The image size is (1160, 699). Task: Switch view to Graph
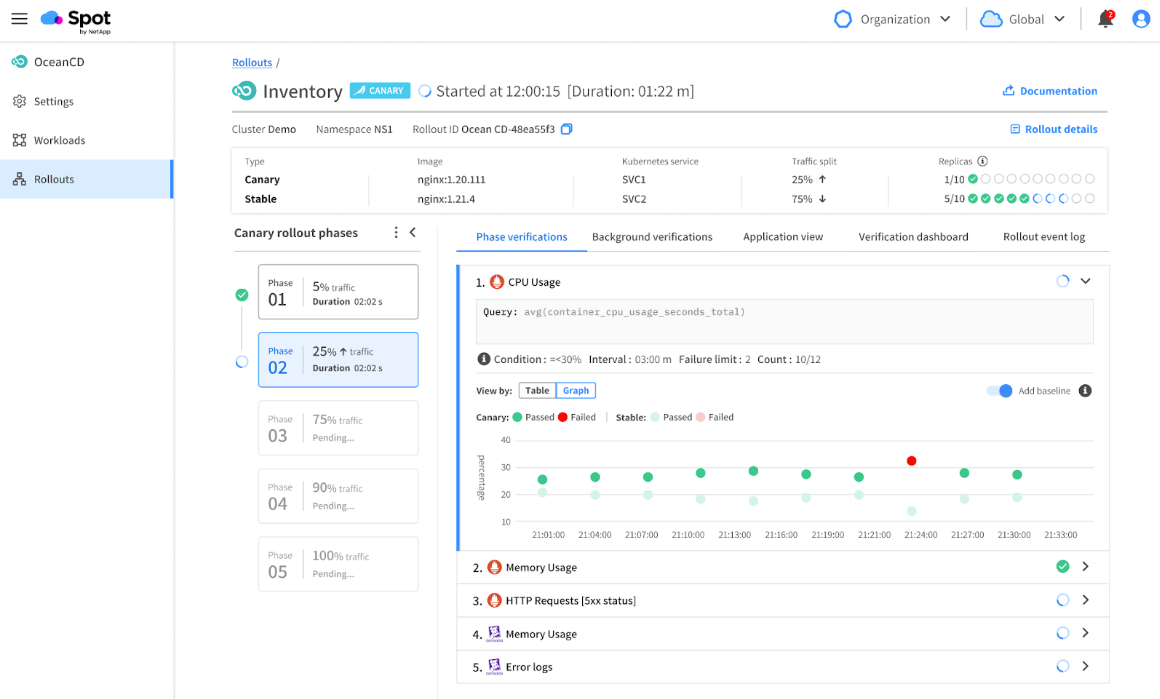576,391
